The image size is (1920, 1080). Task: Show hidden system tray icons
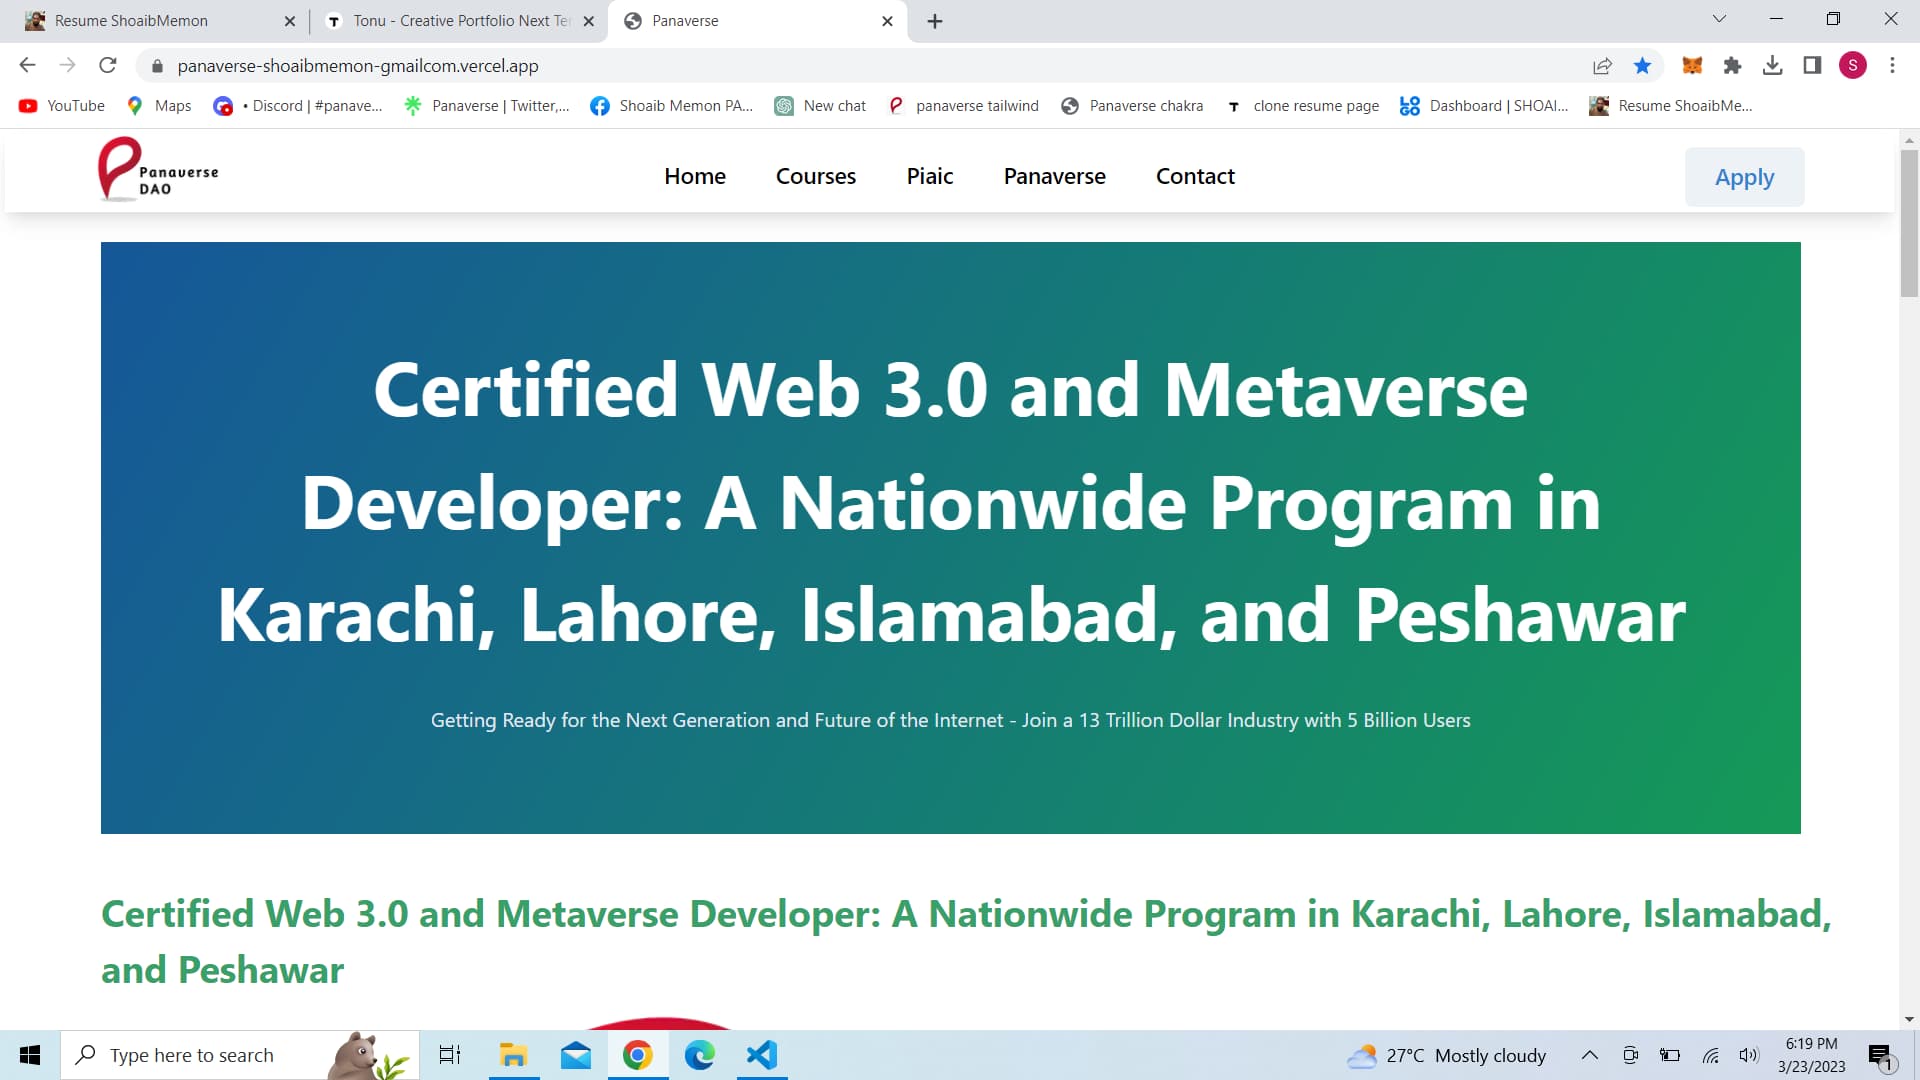(x=1589, y=1055)
